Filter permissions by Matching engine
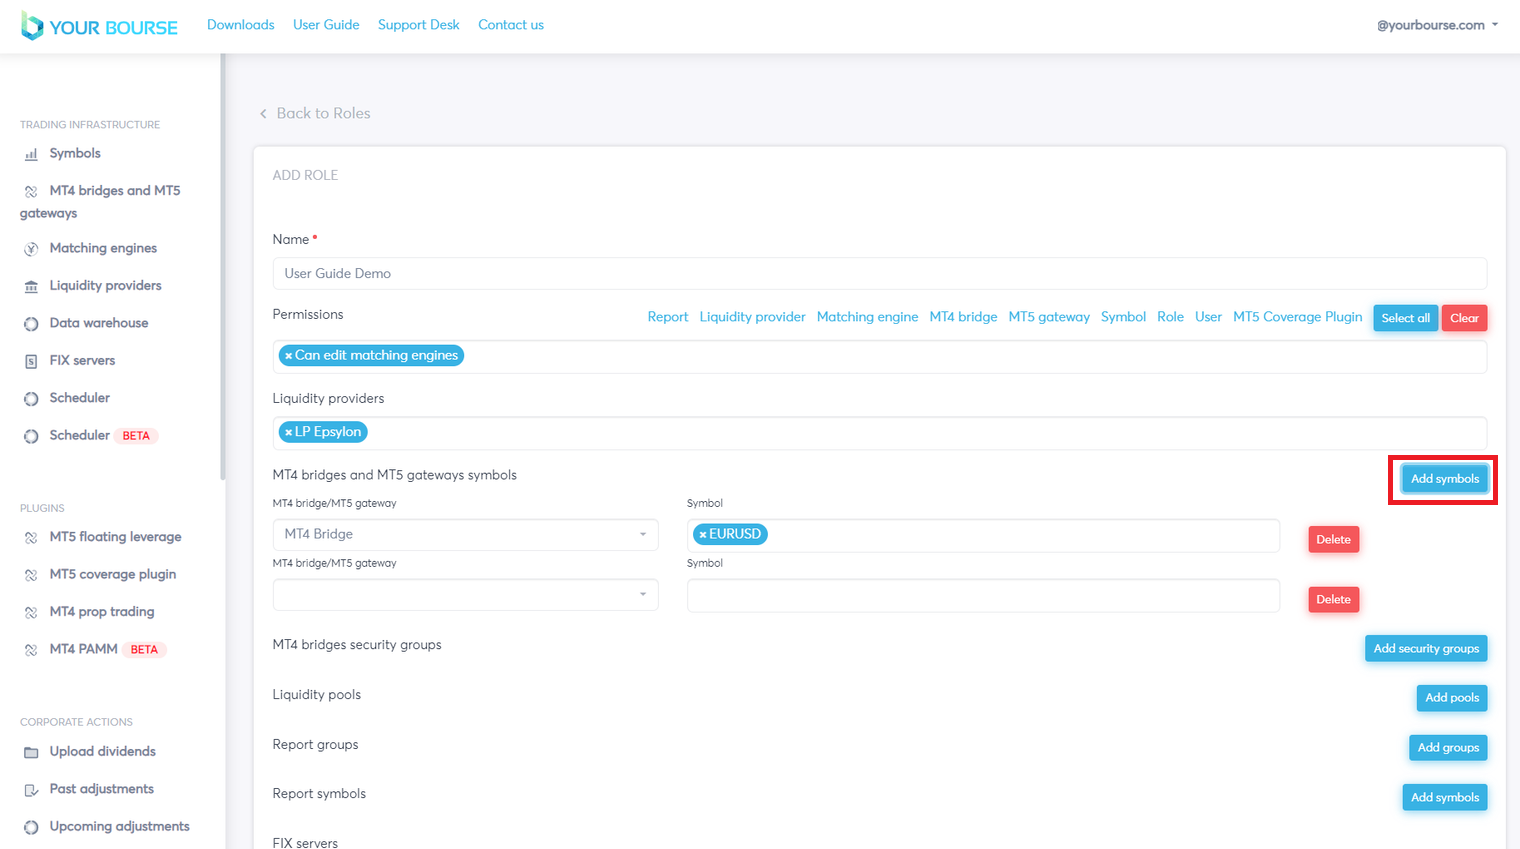 (x=868, y=317)
